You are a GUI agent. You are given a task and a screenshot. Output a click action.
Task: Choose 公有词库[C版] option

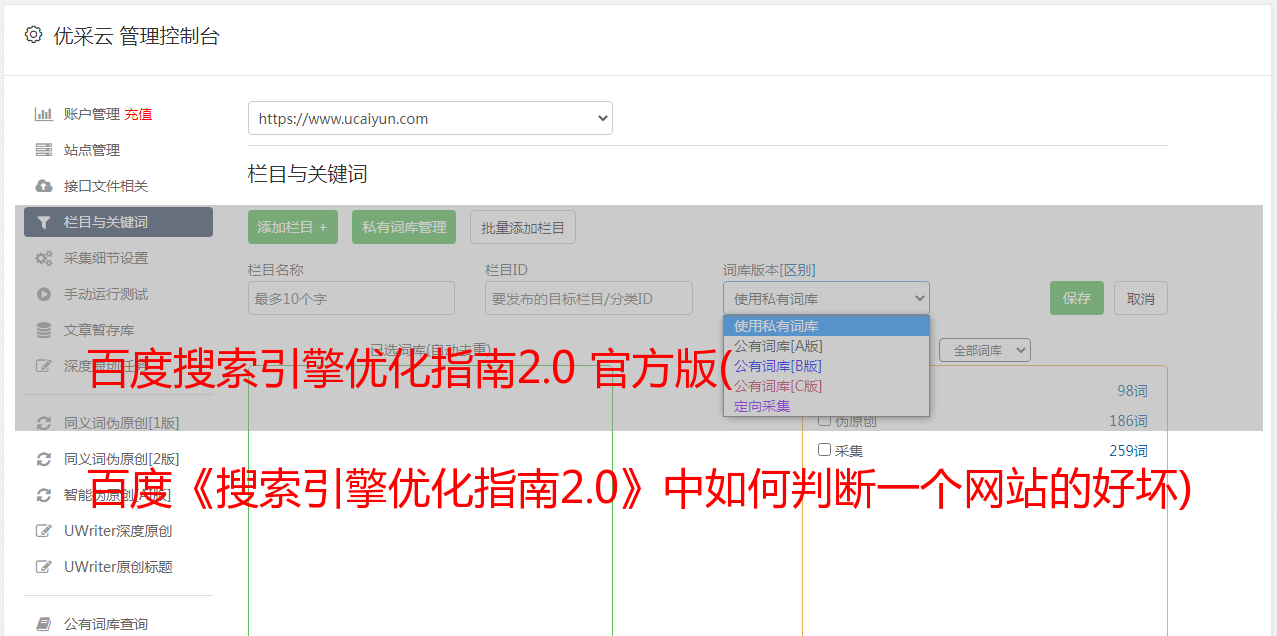(826, 386)
